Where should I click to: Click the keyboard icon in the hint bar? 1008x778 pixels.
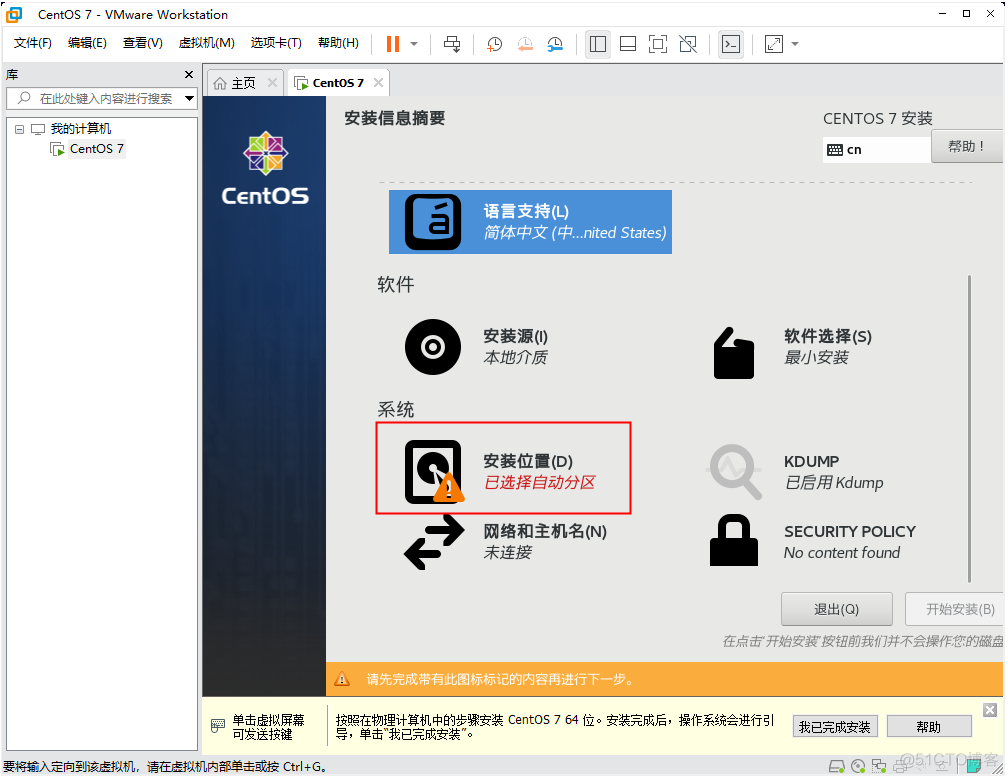coord(218,726)
